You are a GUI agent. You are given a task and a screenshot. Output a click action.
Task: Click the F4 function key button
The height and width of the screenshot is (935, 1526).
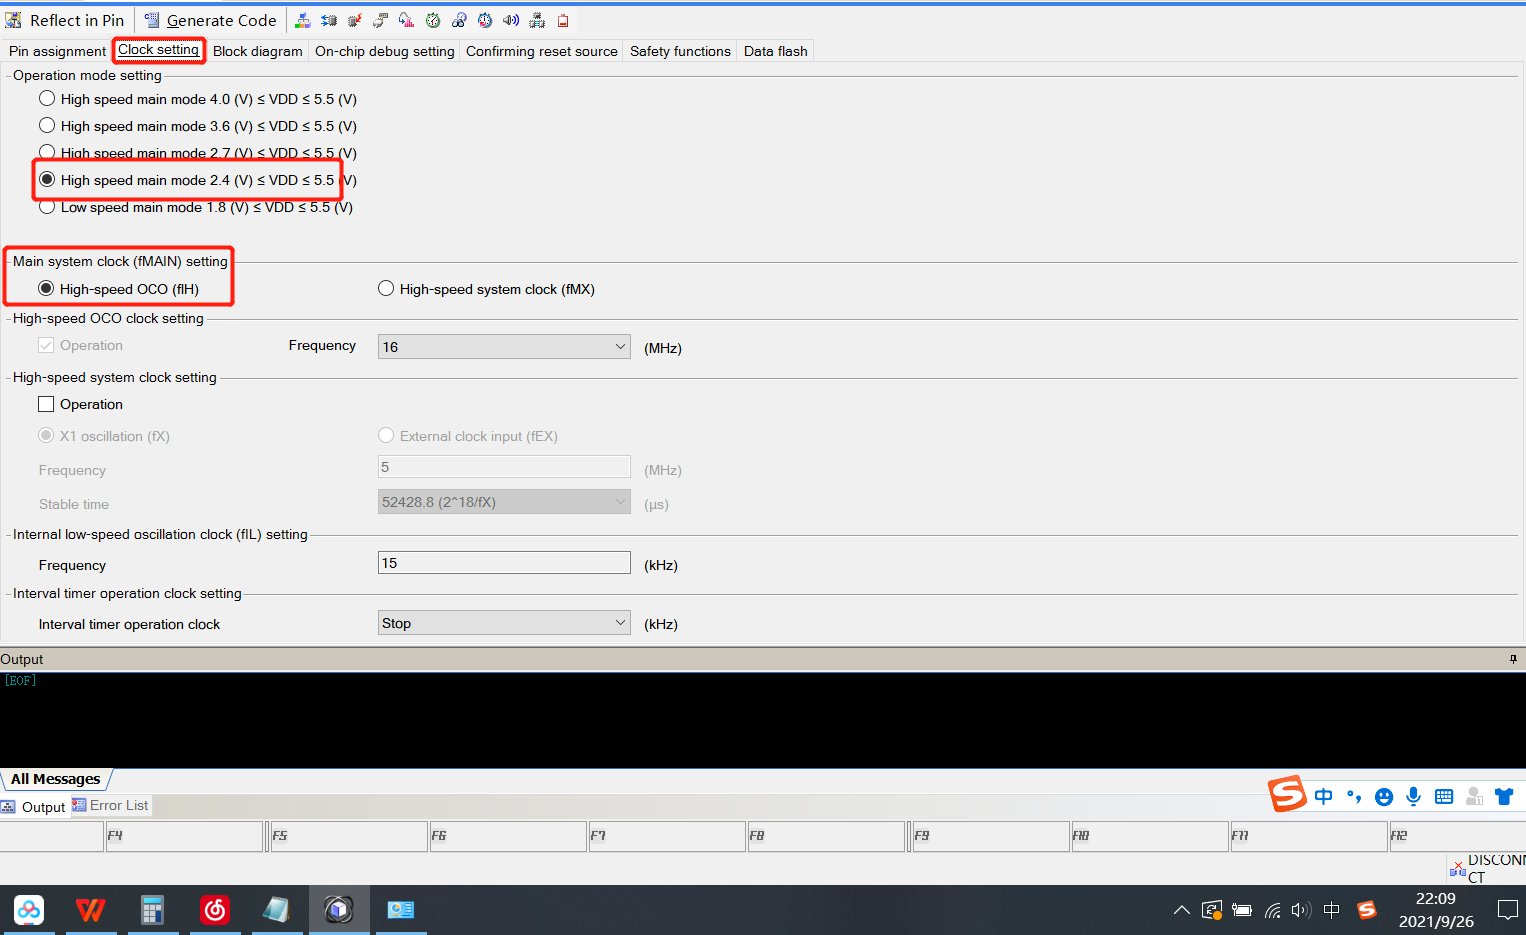point(184,836)
